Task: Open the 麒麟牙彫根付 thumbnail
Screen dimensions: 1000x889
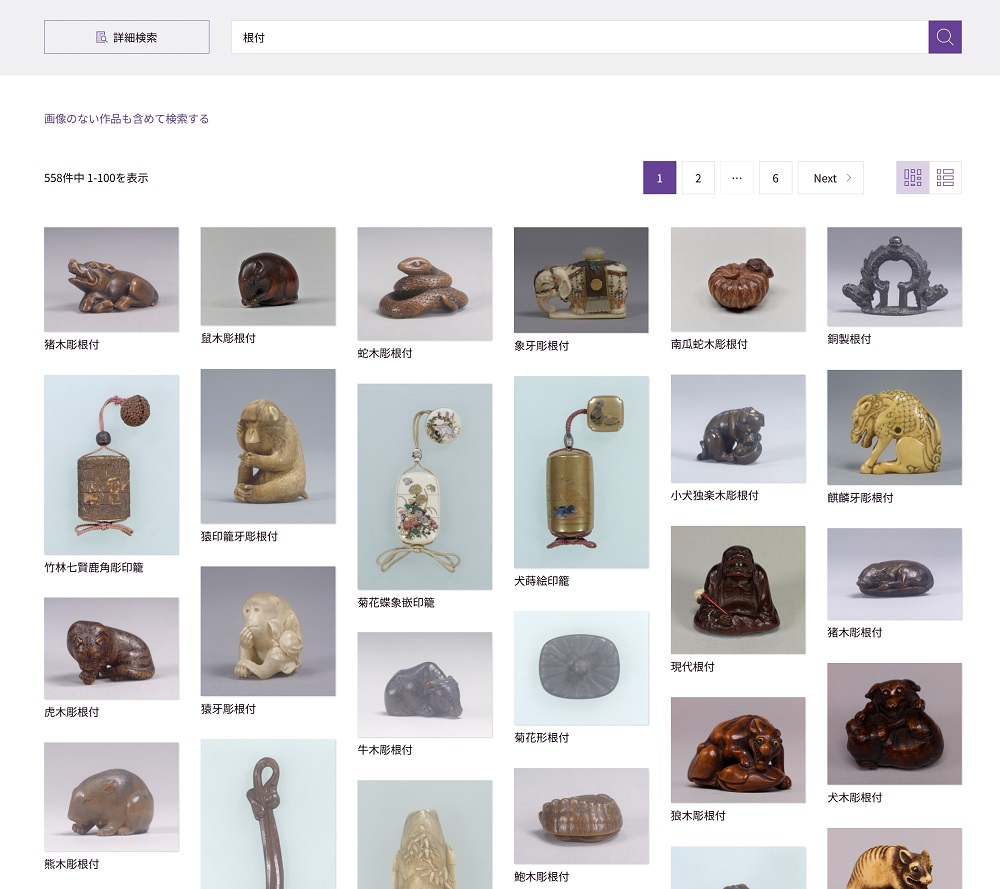Action: (894, 427)
